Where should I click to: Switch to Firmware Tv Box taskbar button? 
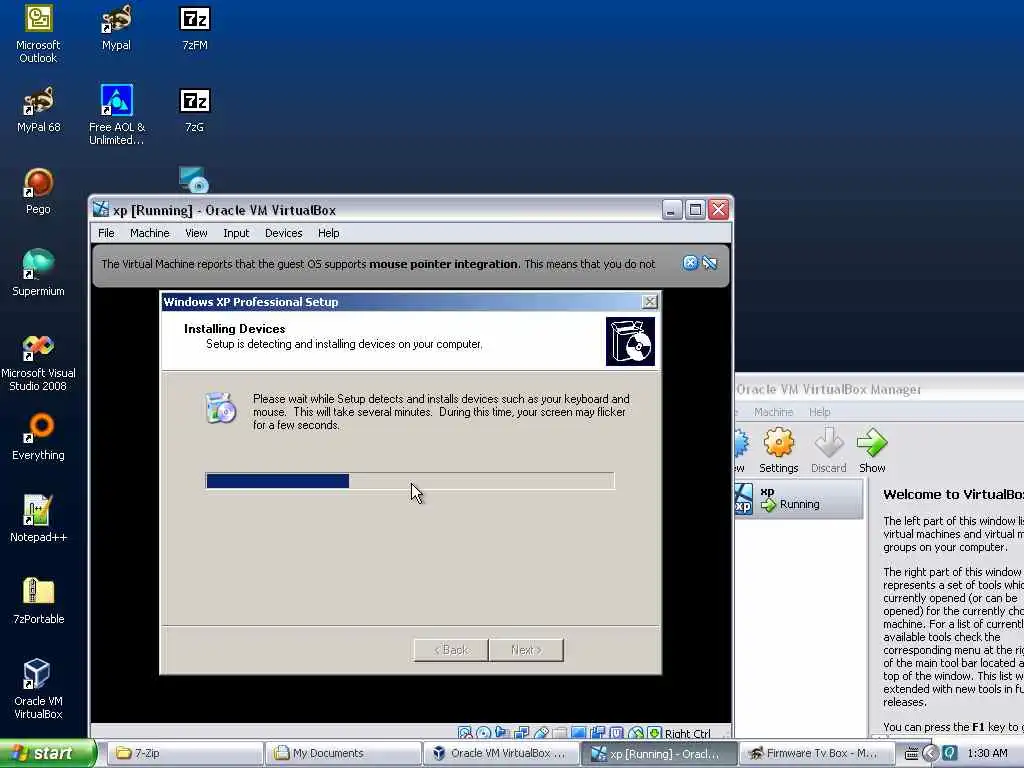tap(818, 753)
